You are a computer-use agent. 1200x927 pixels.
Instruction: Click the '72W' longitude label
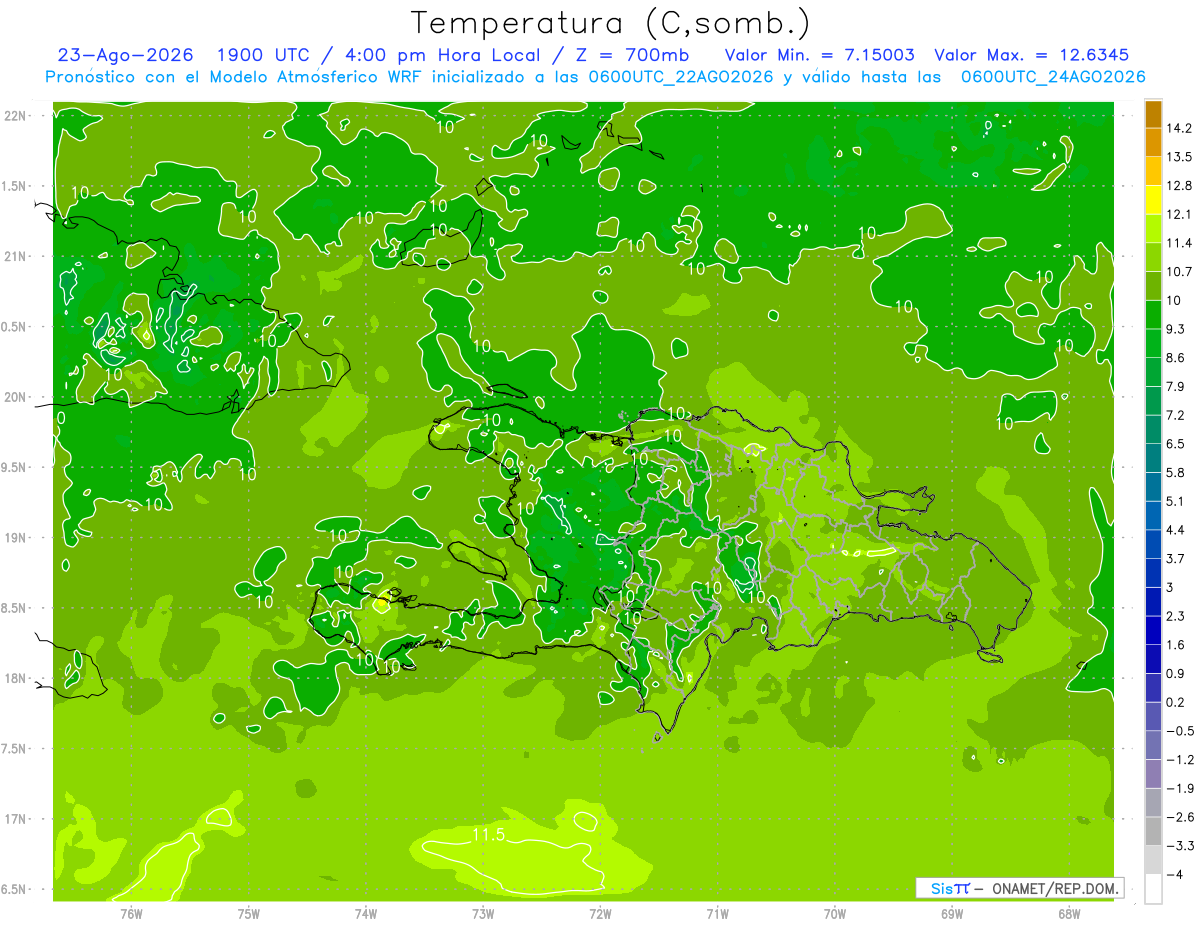click(600, 914)
